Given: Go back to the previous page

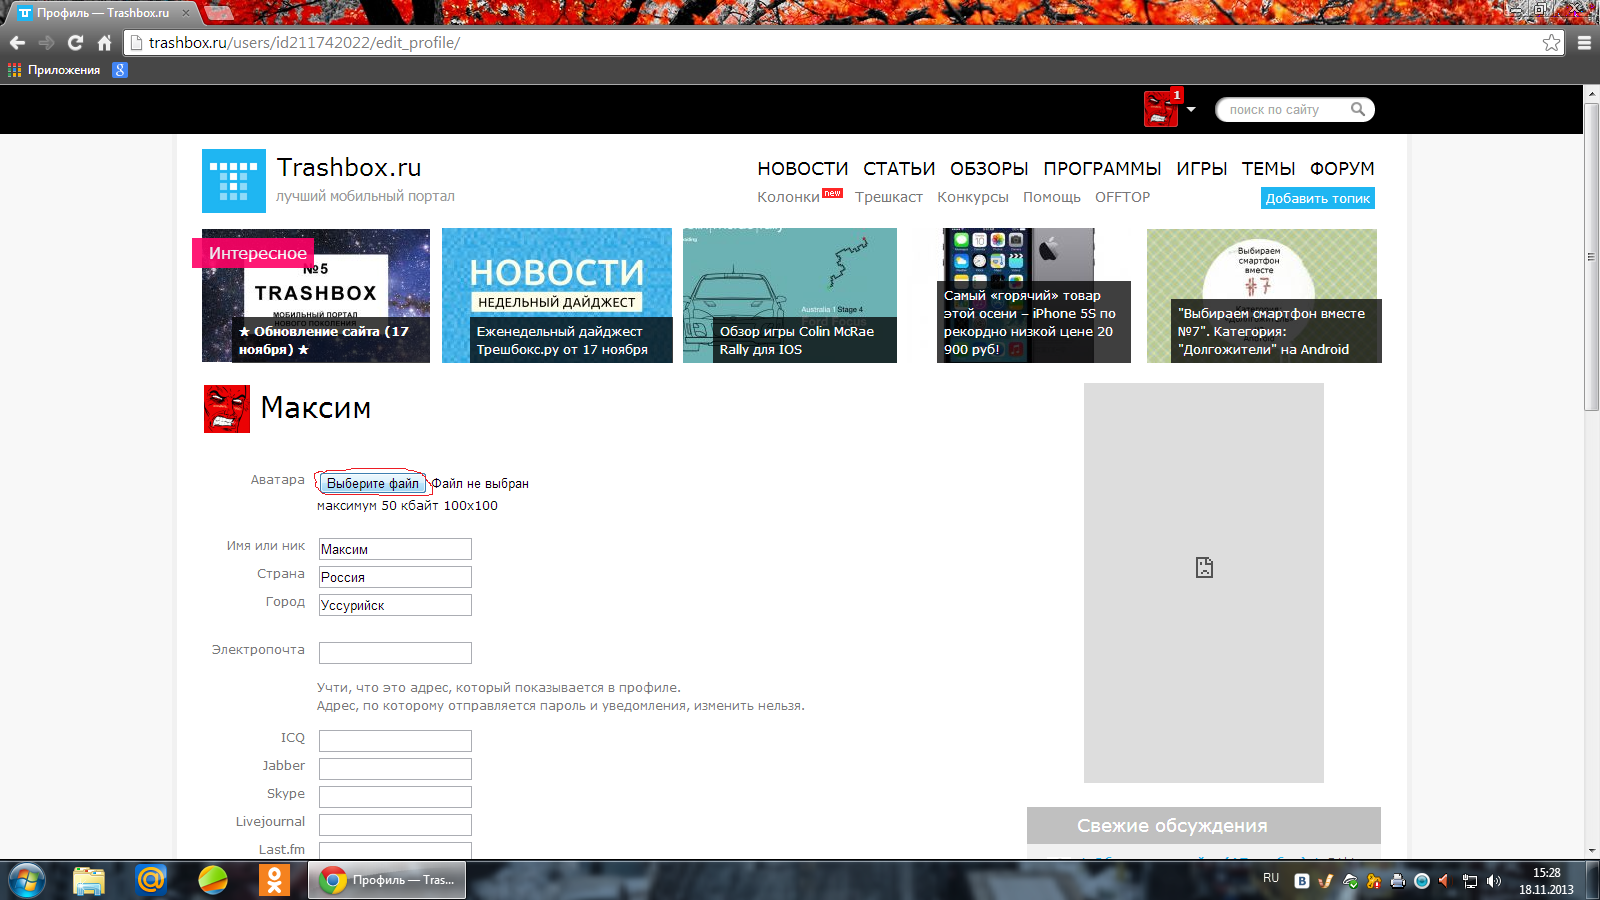Looking at the screenshot, I should (17, 43).
